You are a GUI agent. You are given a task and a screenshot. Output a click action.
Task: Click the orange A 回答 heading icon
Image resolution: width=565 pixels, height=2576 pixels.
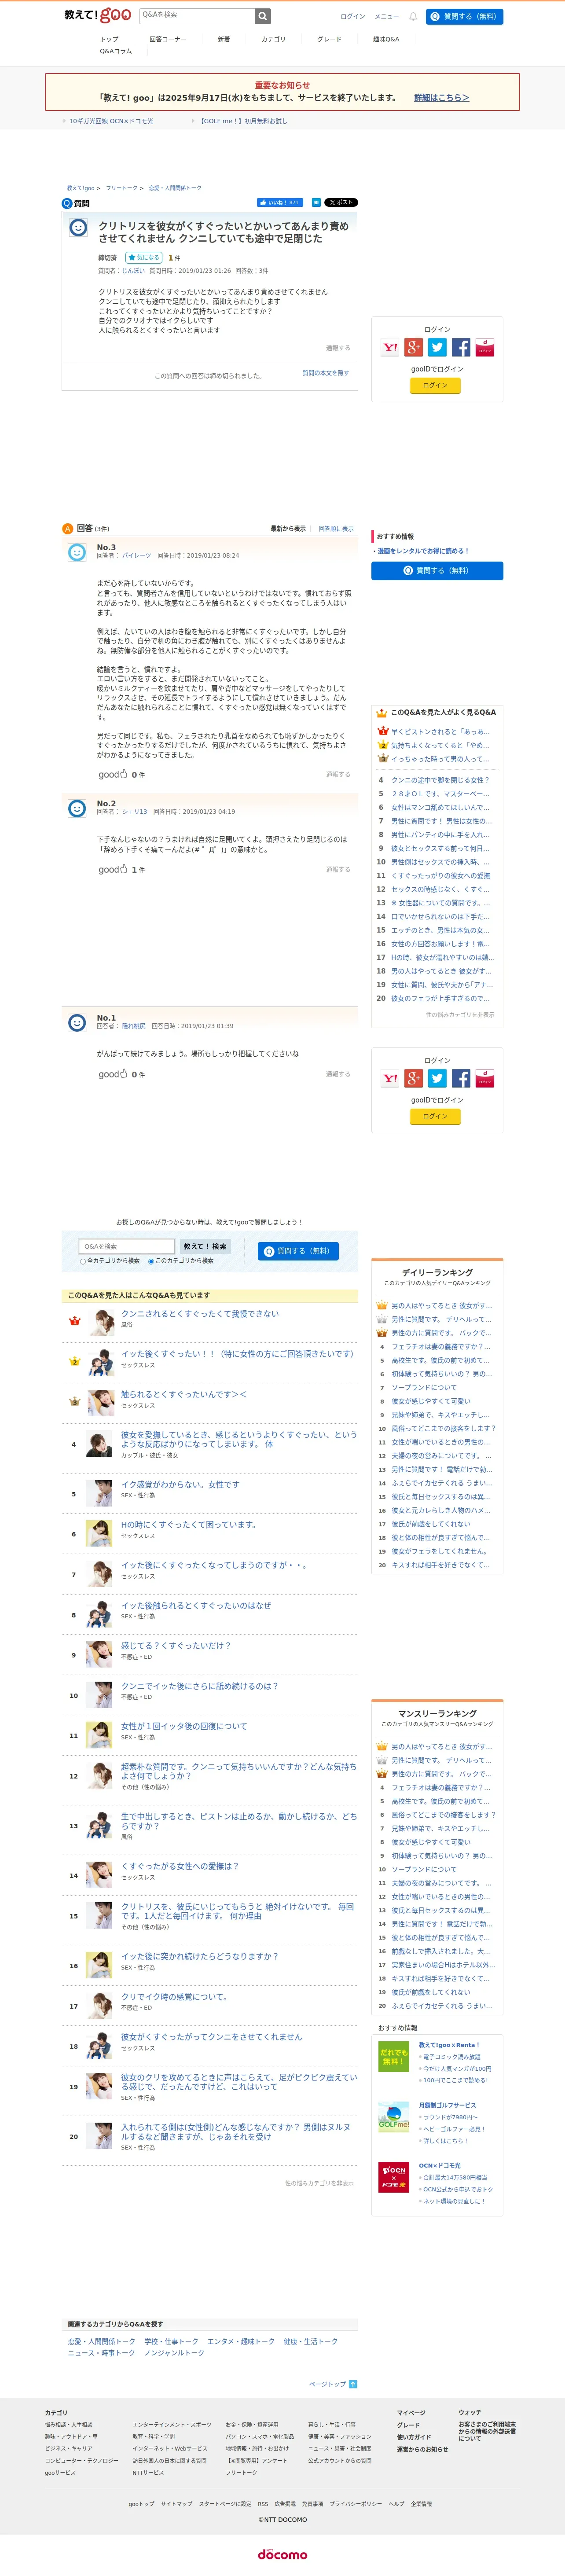point(68,528)
